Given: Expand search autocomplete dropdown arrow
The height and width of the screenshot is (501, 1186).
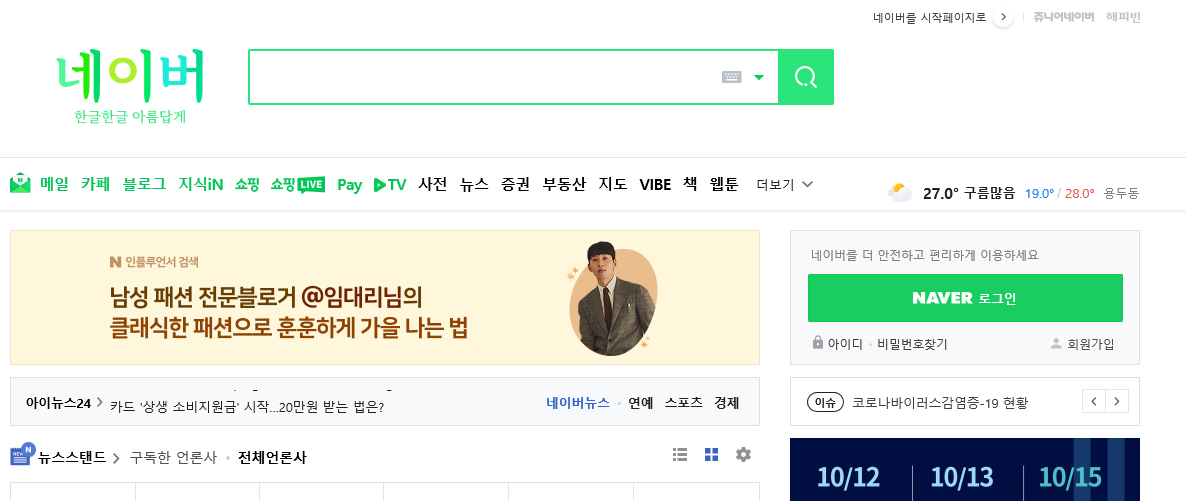Looking at the screenshot, I should 759,77.
